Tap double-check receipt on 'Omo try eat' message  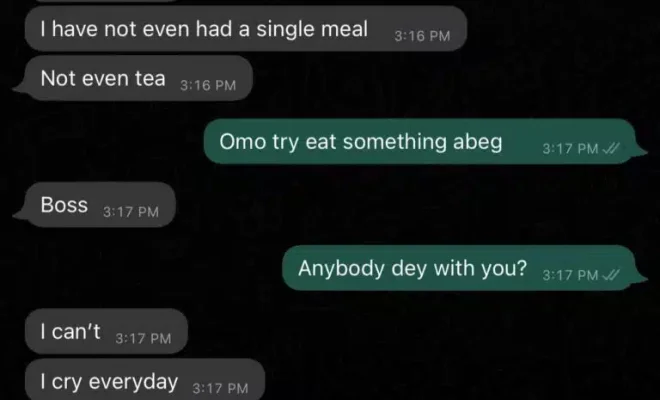click(613, 148)
